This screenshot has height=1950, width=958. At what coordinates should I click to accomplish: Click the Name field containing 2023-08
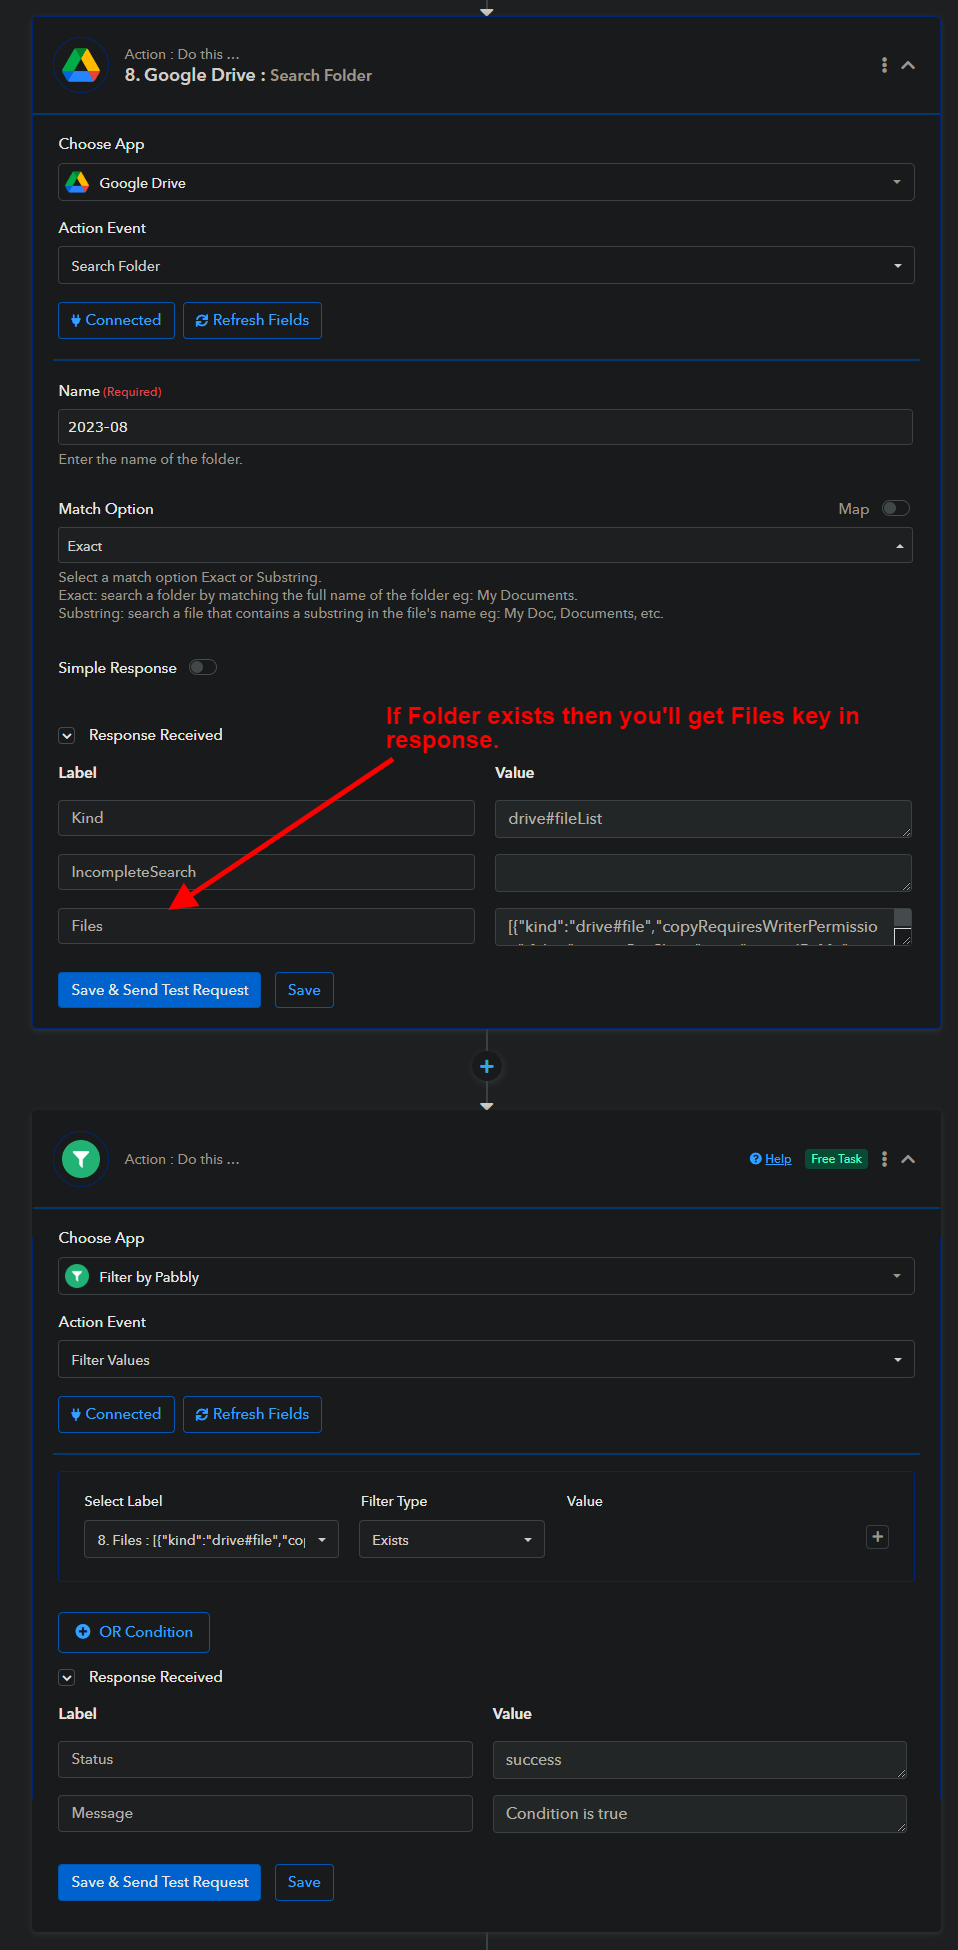(x=485, y=427)
